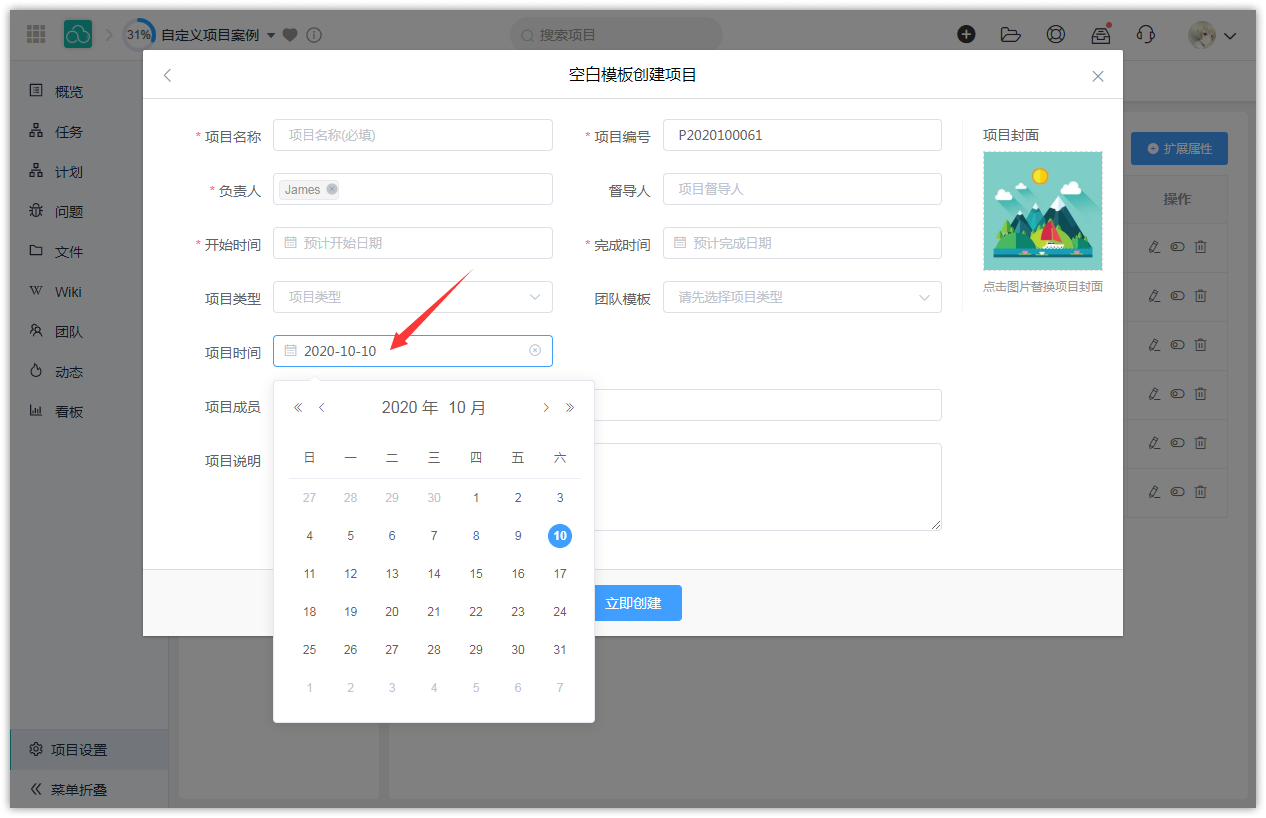The height and width of the screenshot is (818, 1266).
Task: Toggle the third row switch icon
Action: [x=1178, y=345]
